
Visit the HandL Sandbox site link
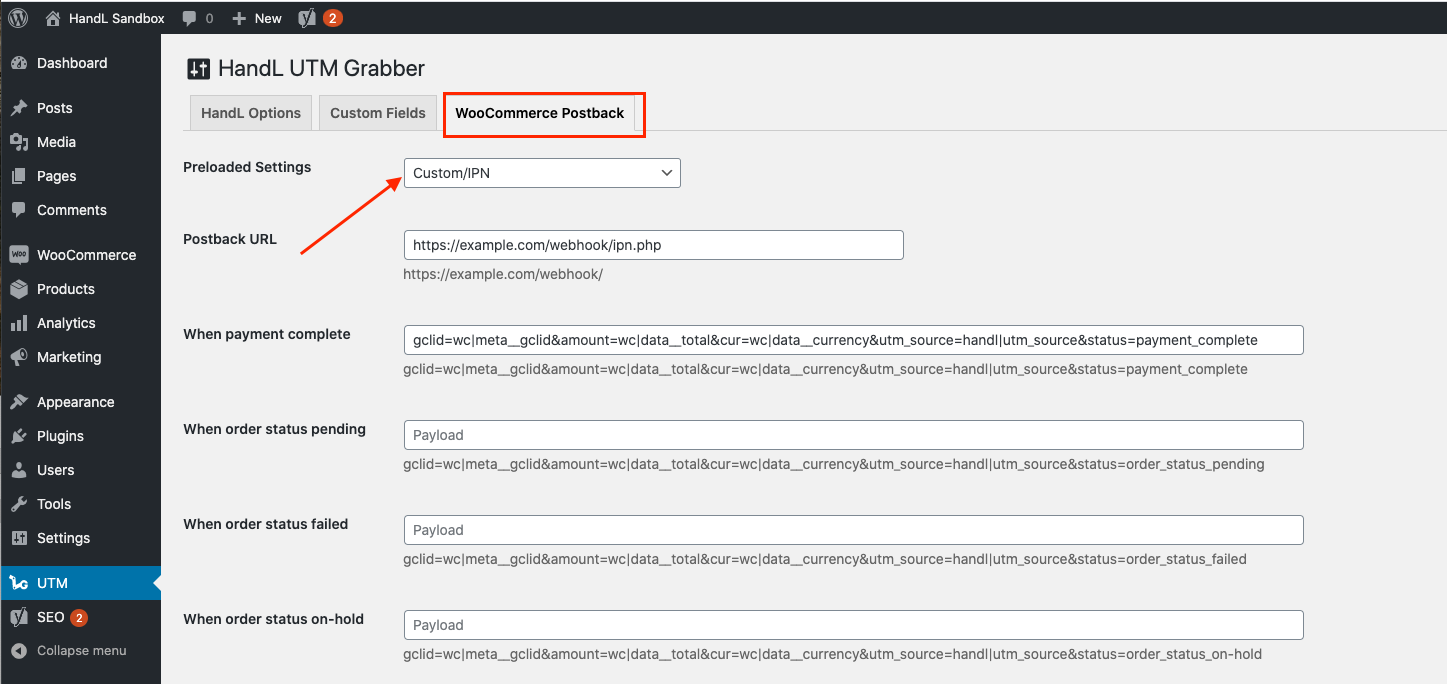pos(104,17)
